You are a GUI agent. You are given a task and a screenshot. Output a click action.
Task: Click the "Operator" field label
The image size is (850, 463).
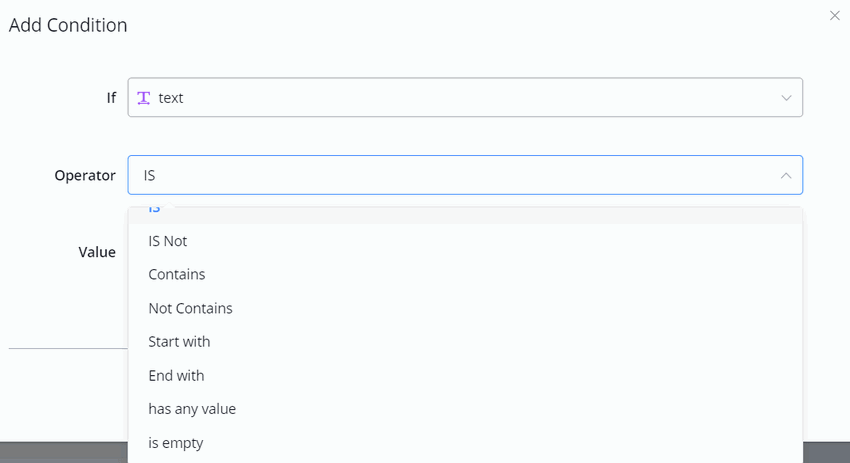[x=85, y=175]
